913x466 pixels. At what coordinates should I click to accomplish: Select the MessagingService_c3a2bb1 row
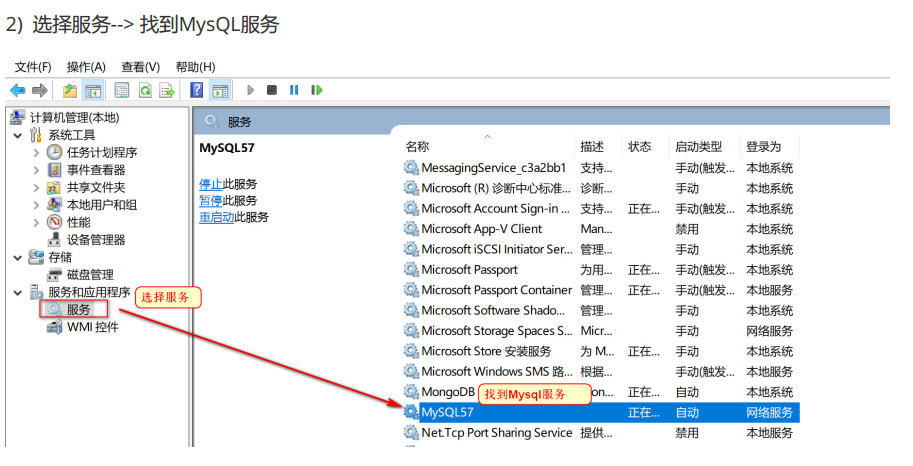click(601, 168)
